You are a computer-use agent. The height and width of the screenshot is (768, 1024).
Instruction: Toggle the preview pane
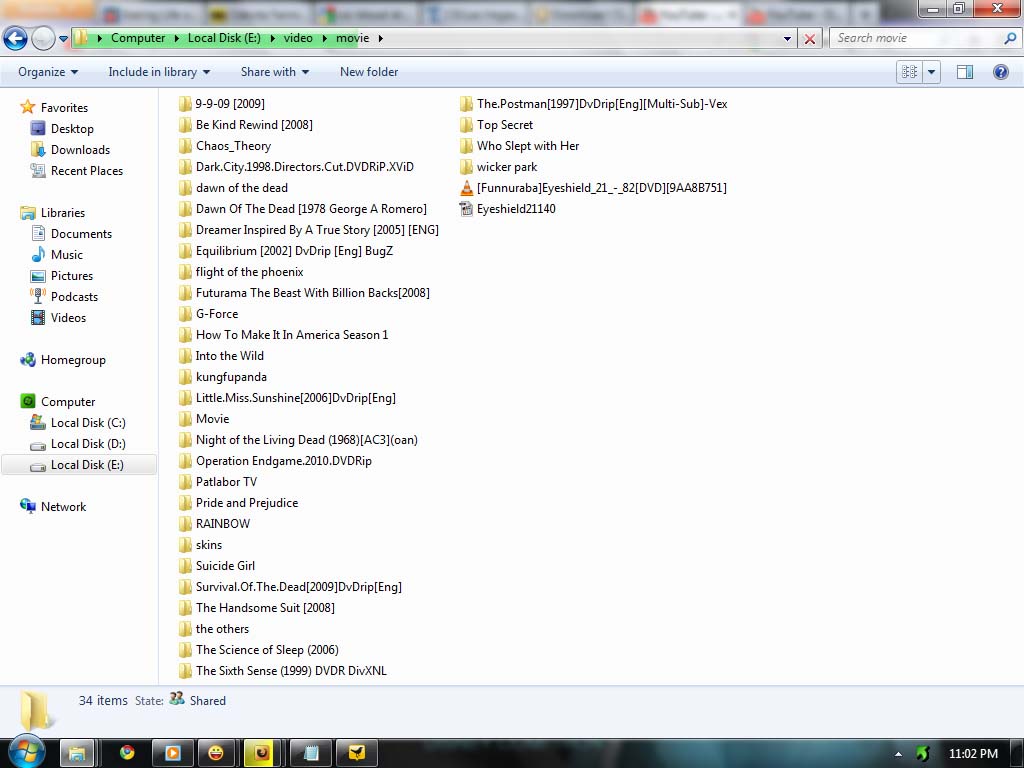coord(965,72)
